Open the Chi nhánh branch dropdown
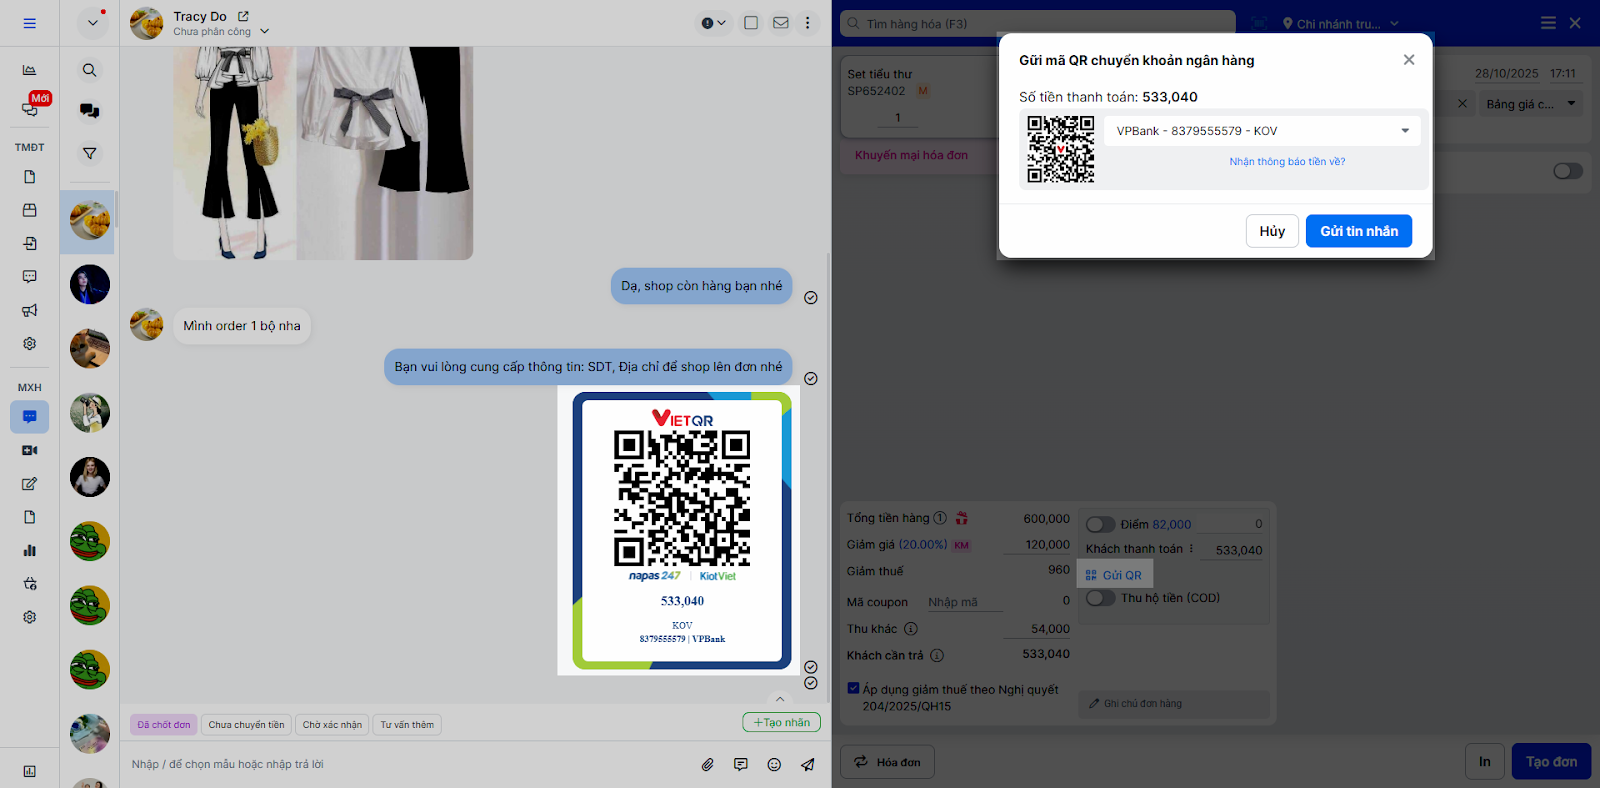Viewport: 1600px width, 788px height. pos(1341,24)
